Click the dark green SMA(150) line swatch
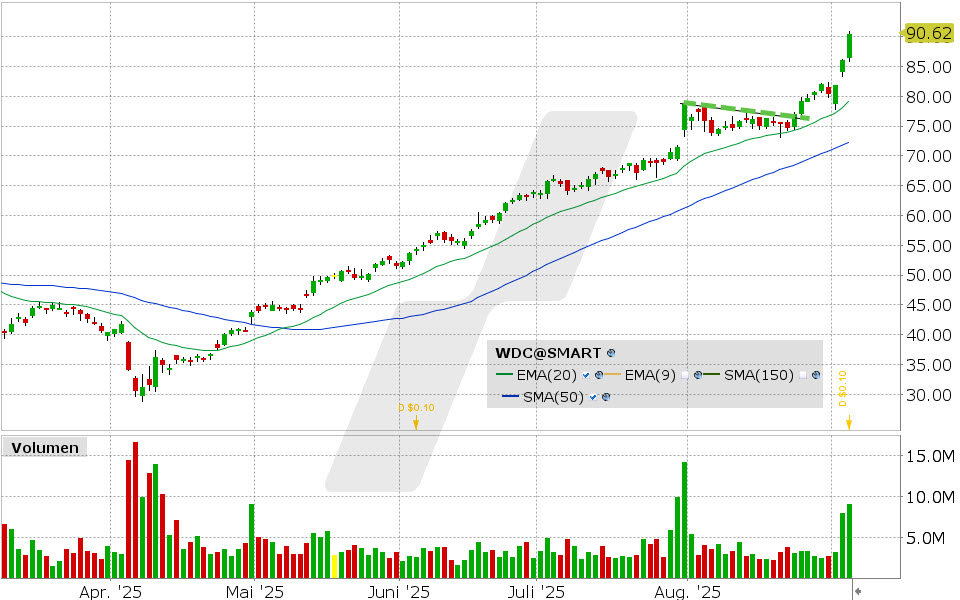Screen dimensions: 960x600 tap(711, 375)
